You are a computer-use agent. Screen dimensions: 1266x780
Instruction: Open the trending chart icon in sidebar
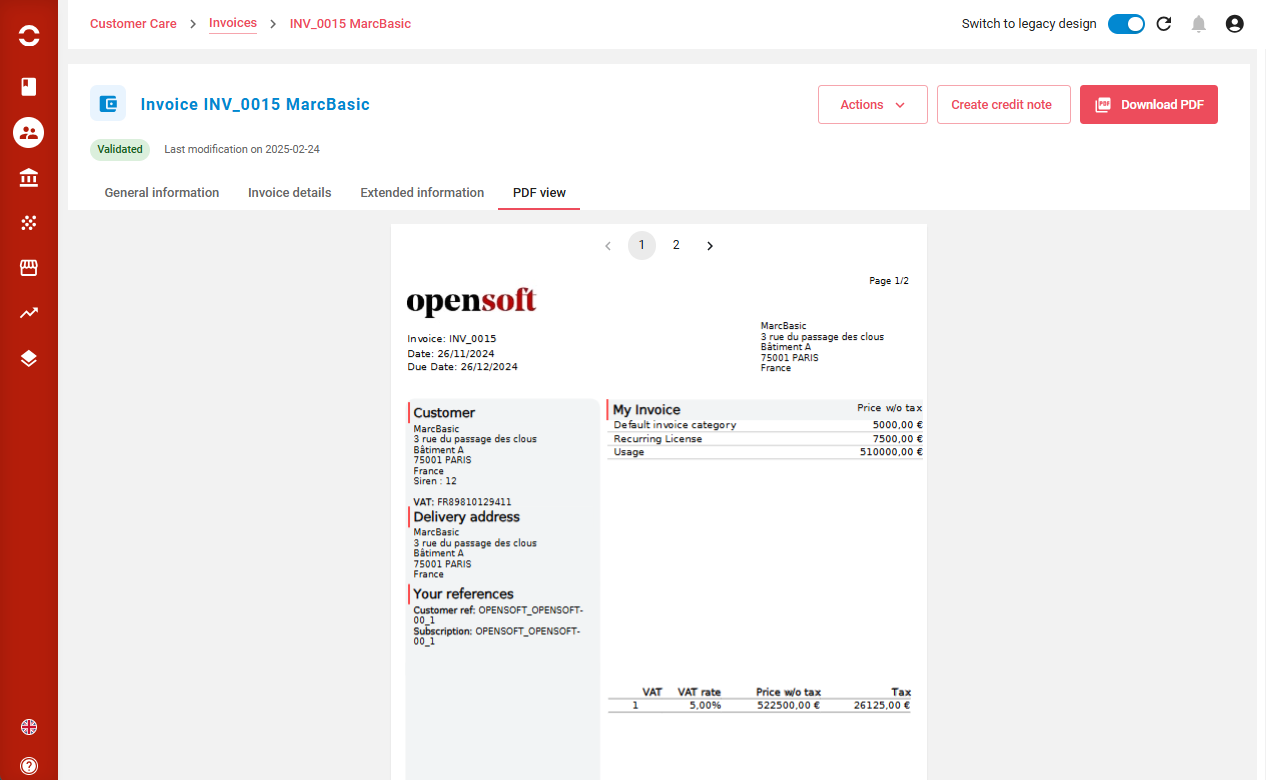pos(29,313)
